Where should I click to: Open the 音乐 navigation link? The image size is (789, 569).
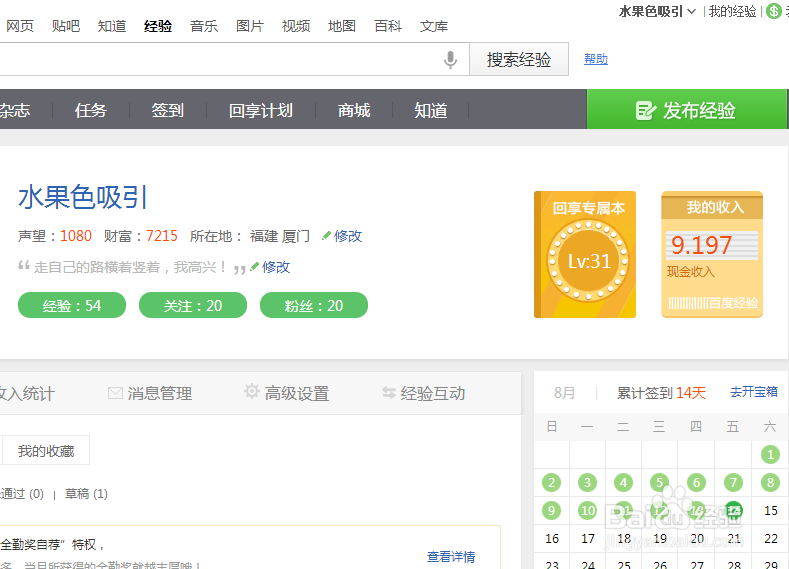point(204,26)
